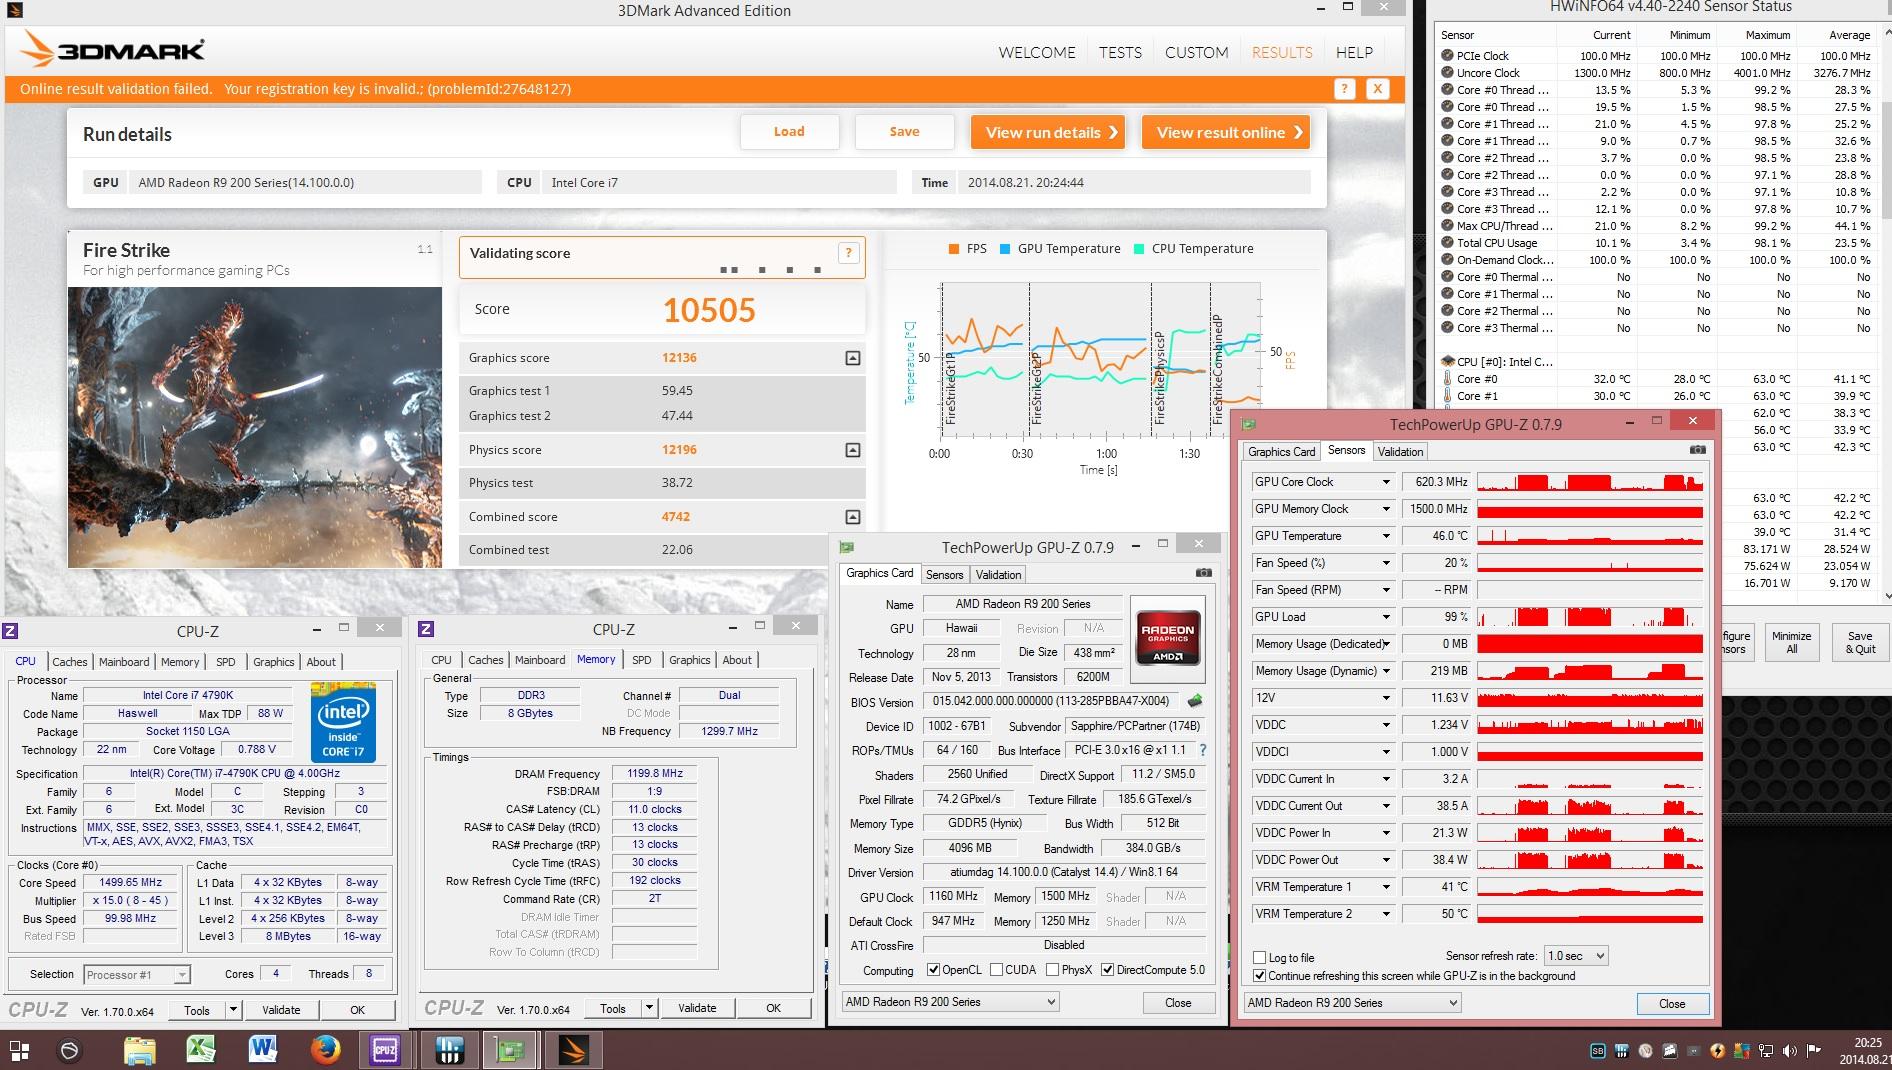Open the VRM Temperature 1 sensor dropdown
Image resolution: width=1892 pixels, height=1070 pixels.
[1386, 887]
